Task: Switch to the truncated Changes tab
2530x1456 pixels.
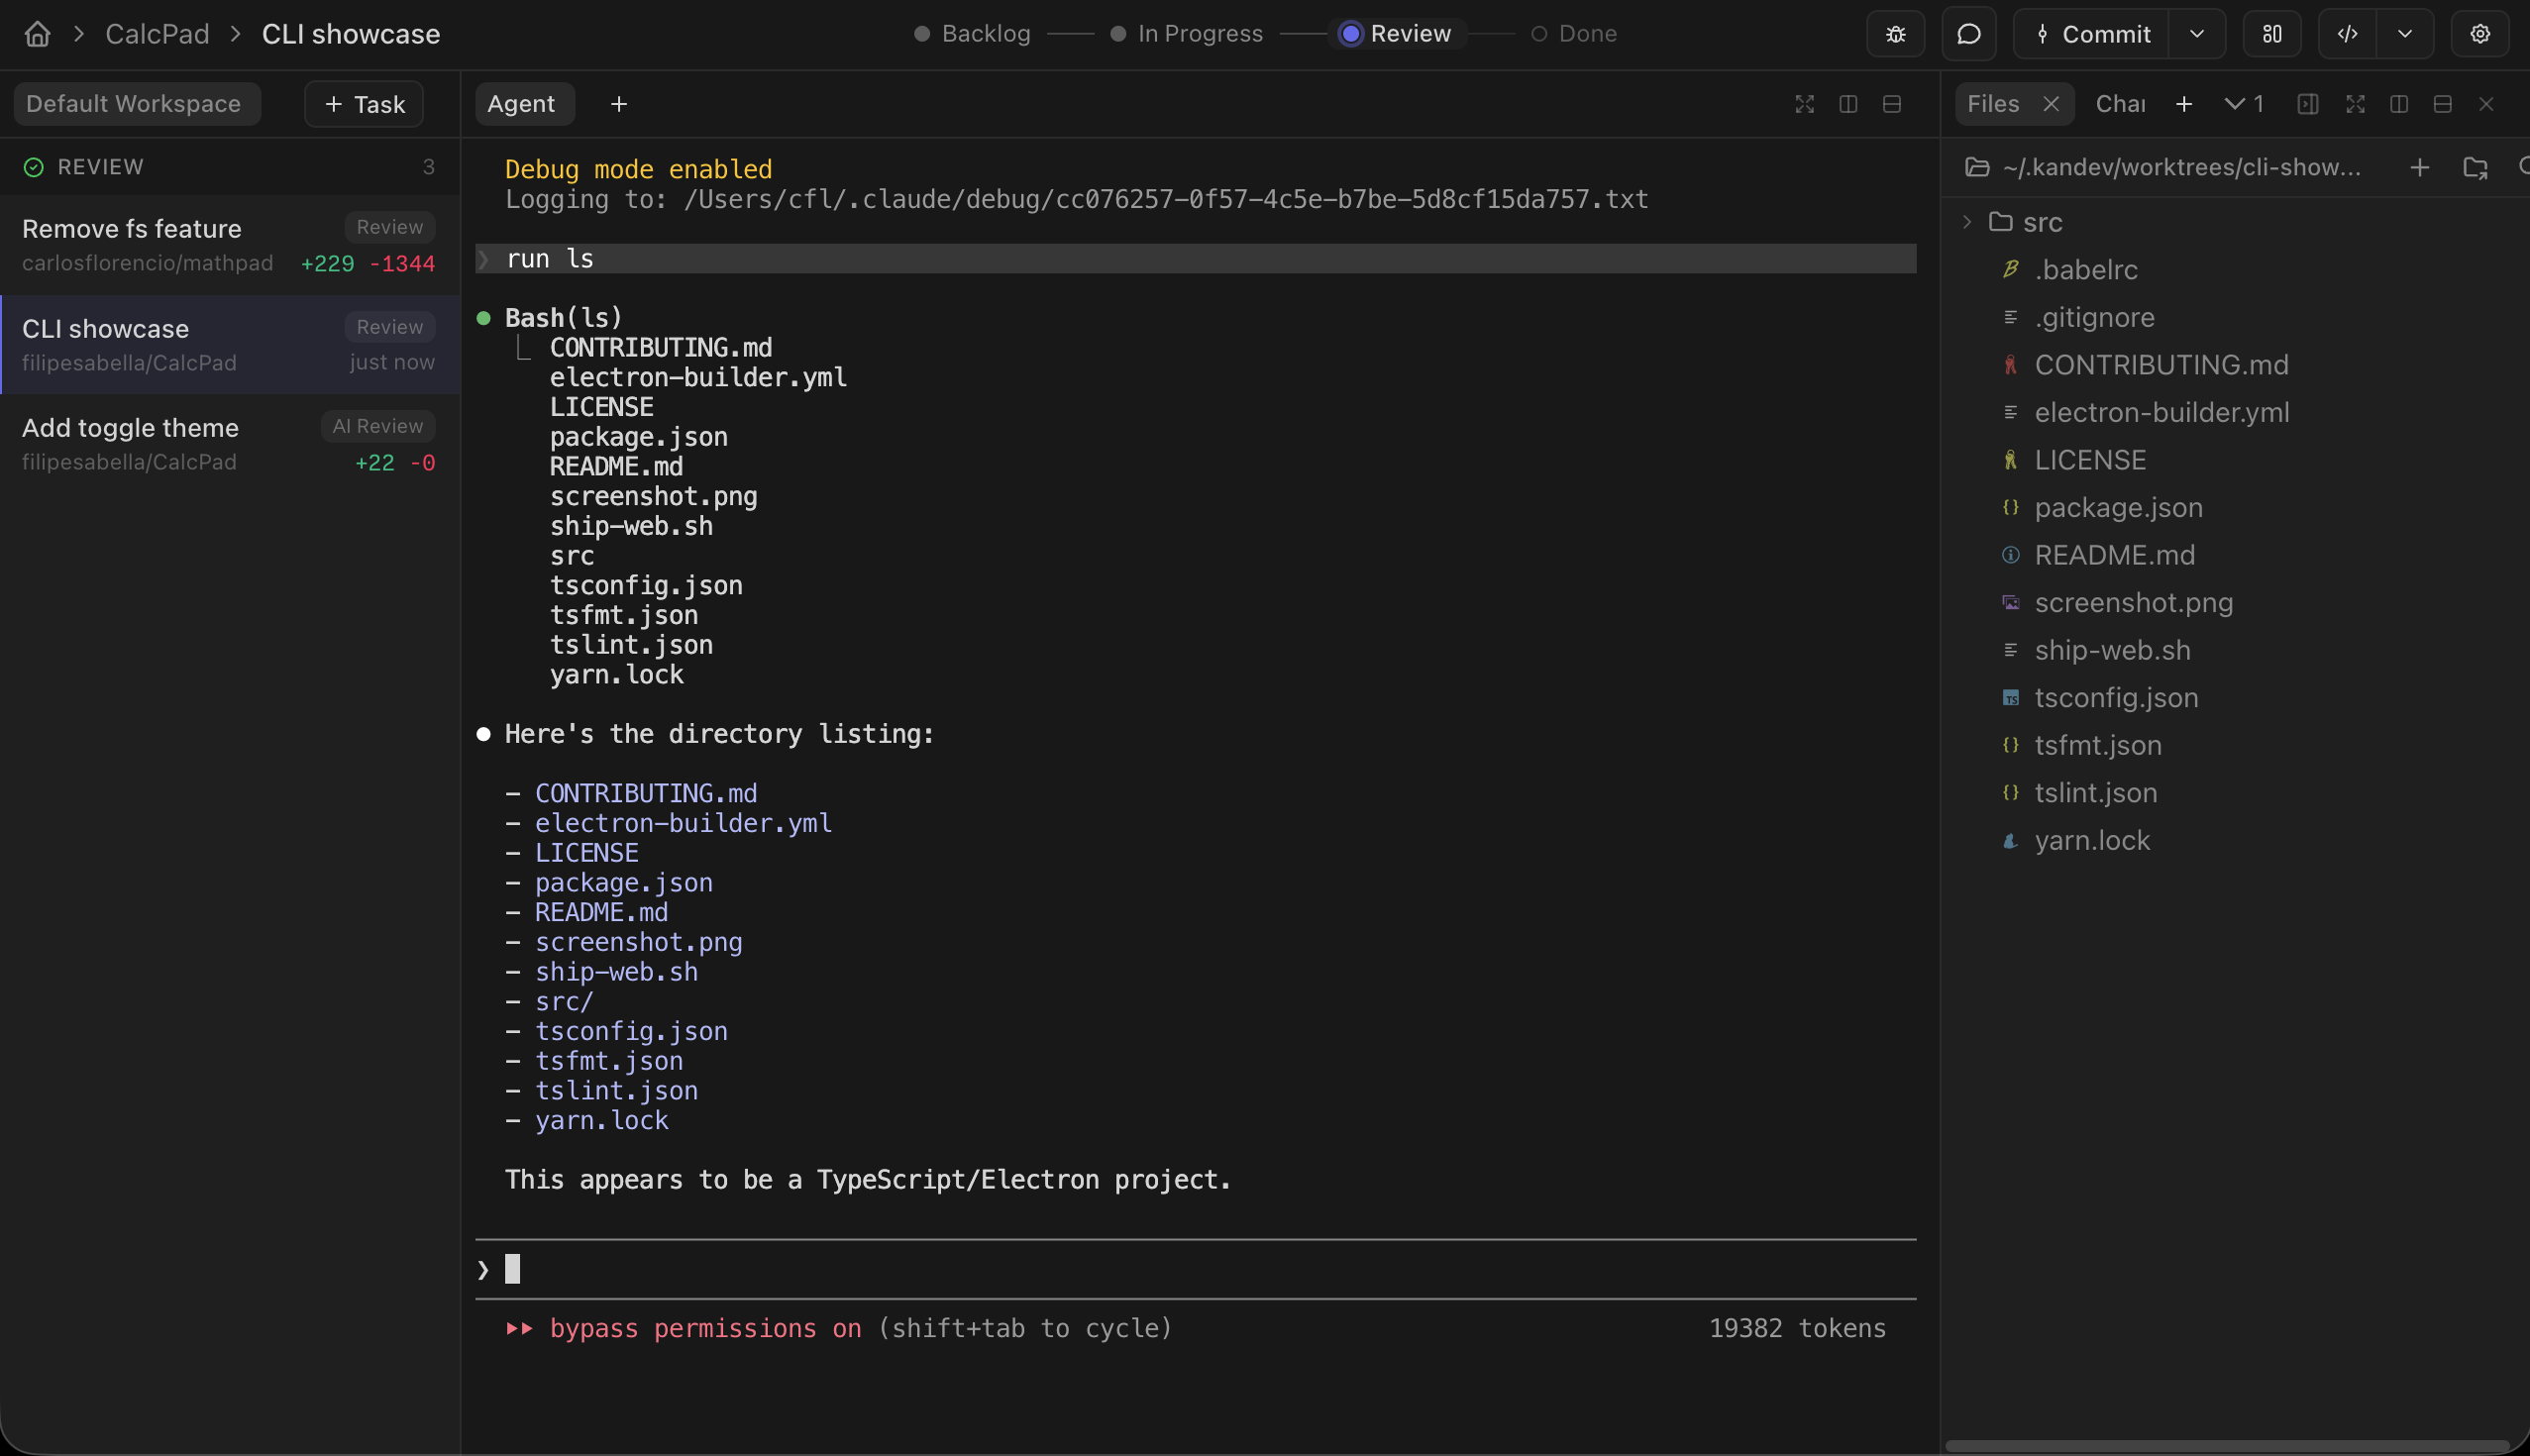Action: click(2120, 104)
